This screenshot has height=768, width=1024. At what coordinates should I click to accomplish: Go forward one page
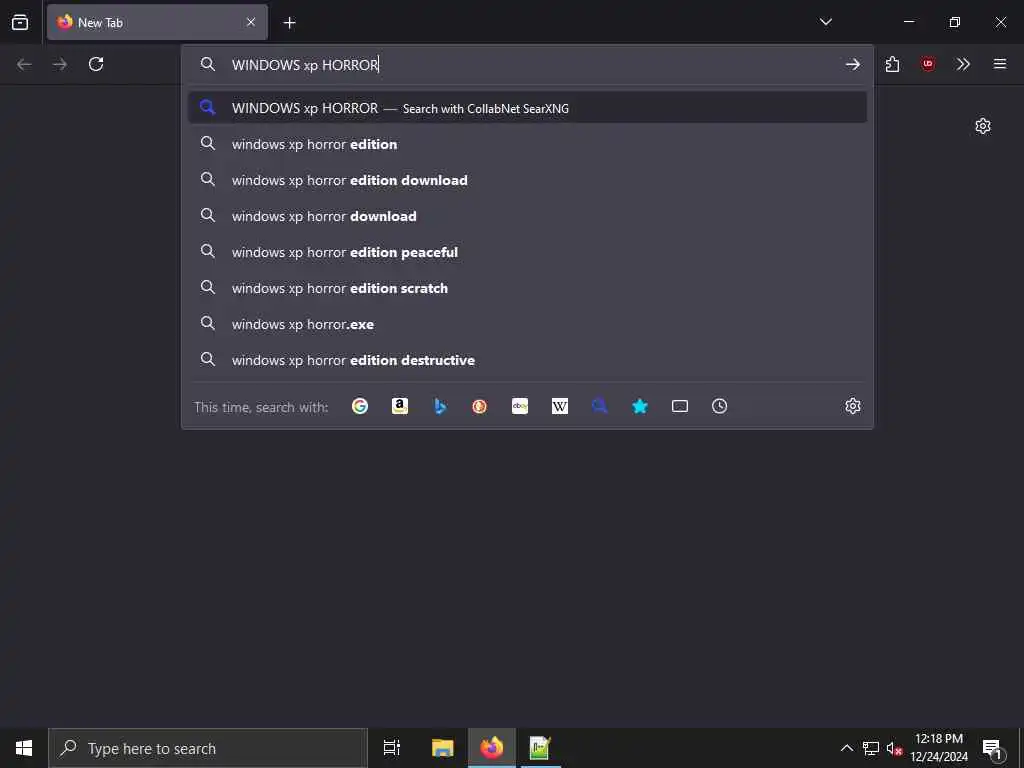(x=60, y=64)
